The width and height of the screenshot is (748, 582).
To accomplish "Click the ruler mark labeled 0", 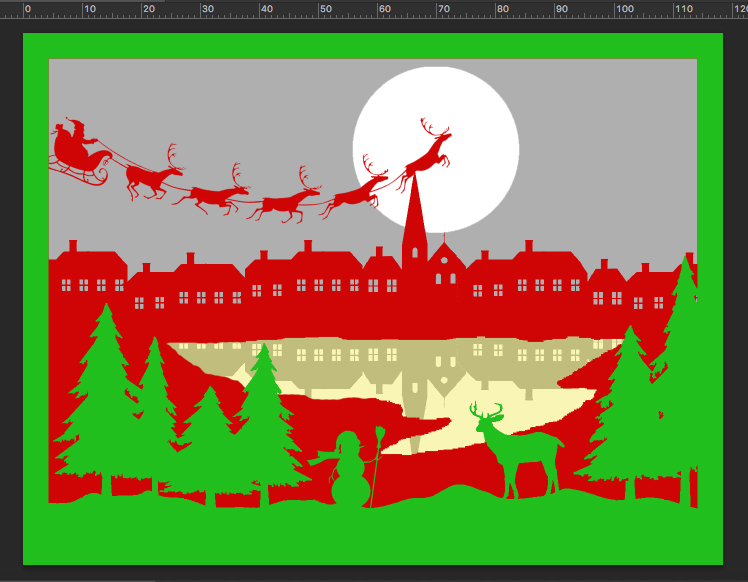I will click(28, 9).
